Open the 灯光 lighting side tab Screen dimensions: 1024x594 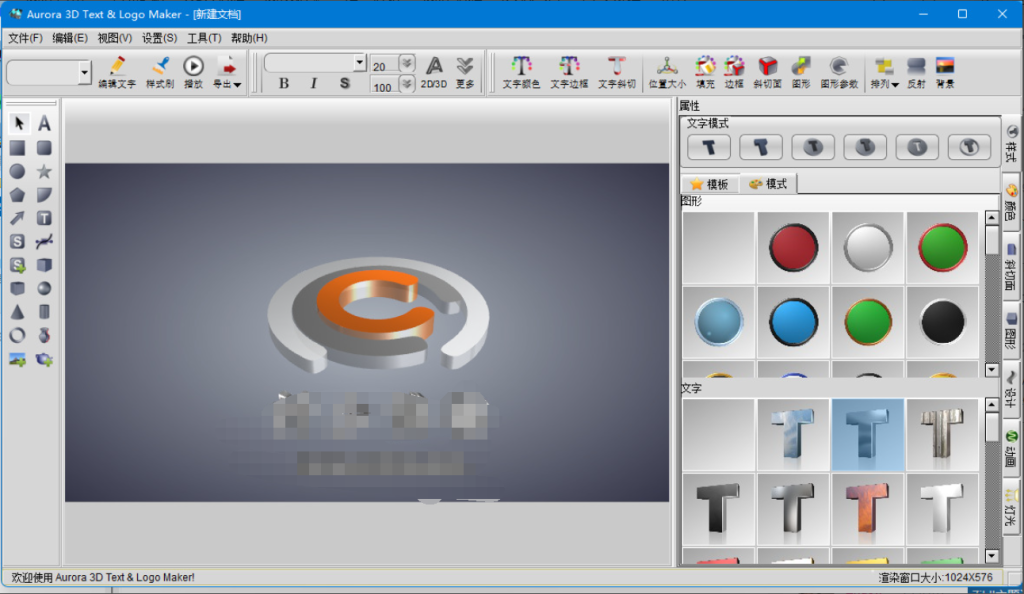1012,508
